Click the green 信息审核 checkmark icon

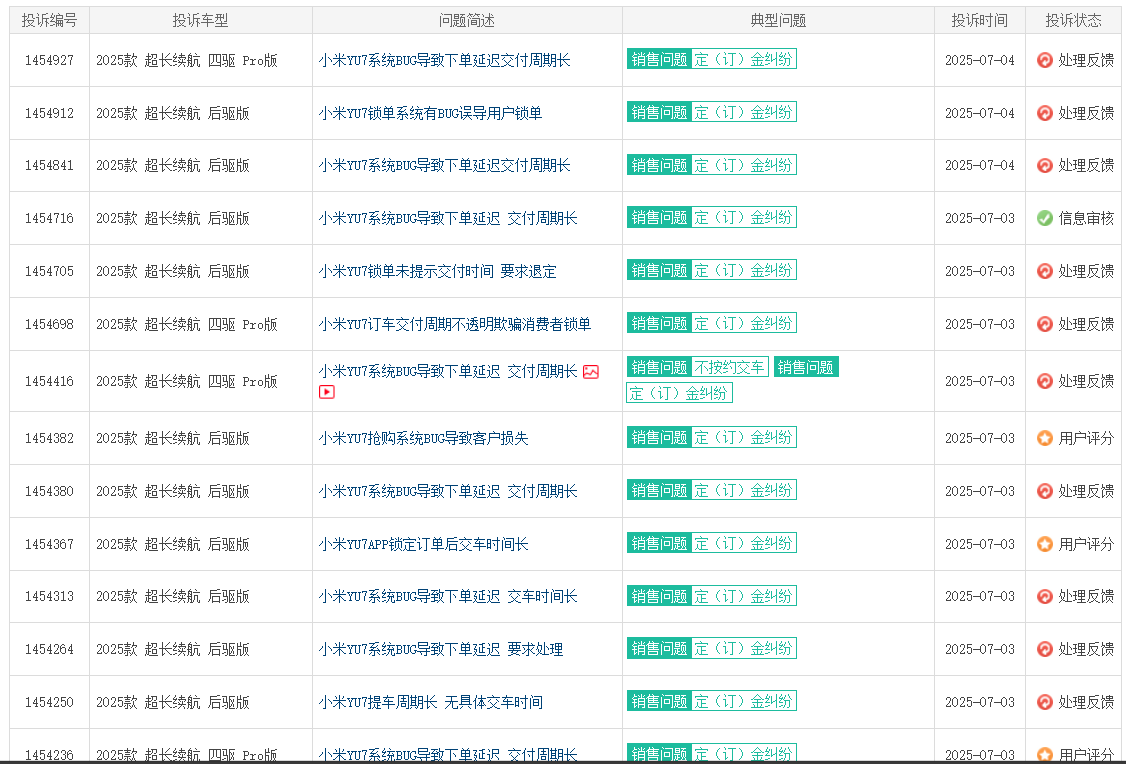[x=1045, y=218]
